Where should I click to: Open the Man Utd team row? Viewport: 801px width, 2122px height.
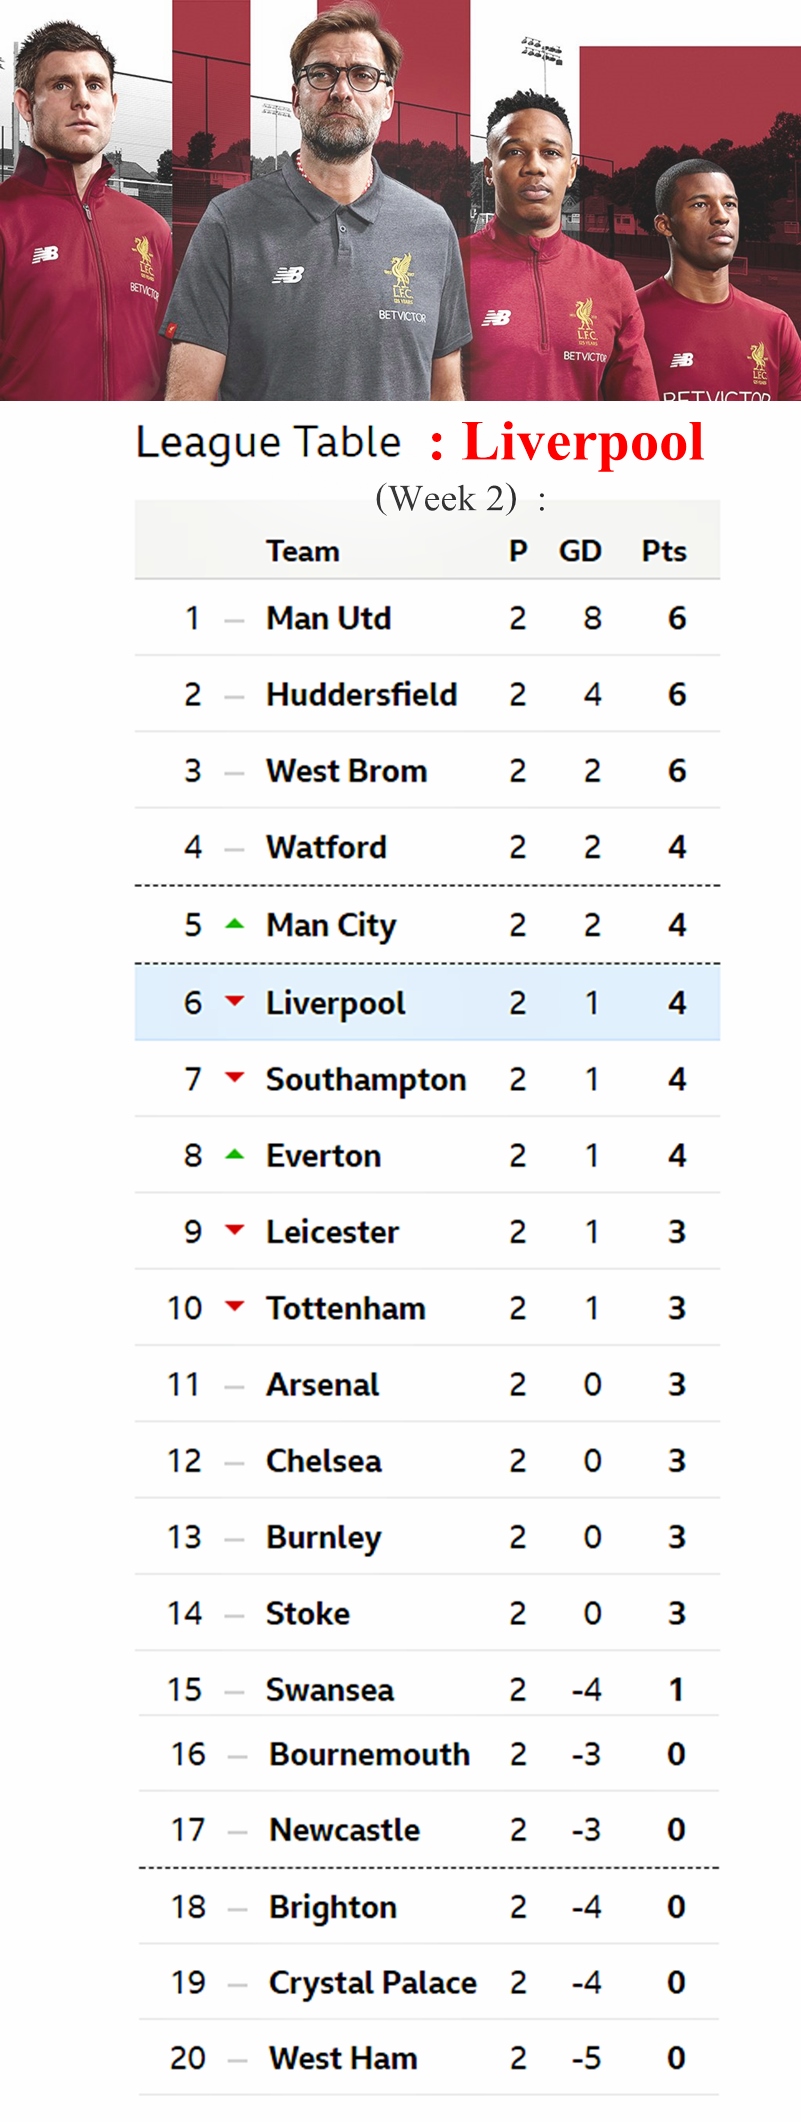point(427,618)
